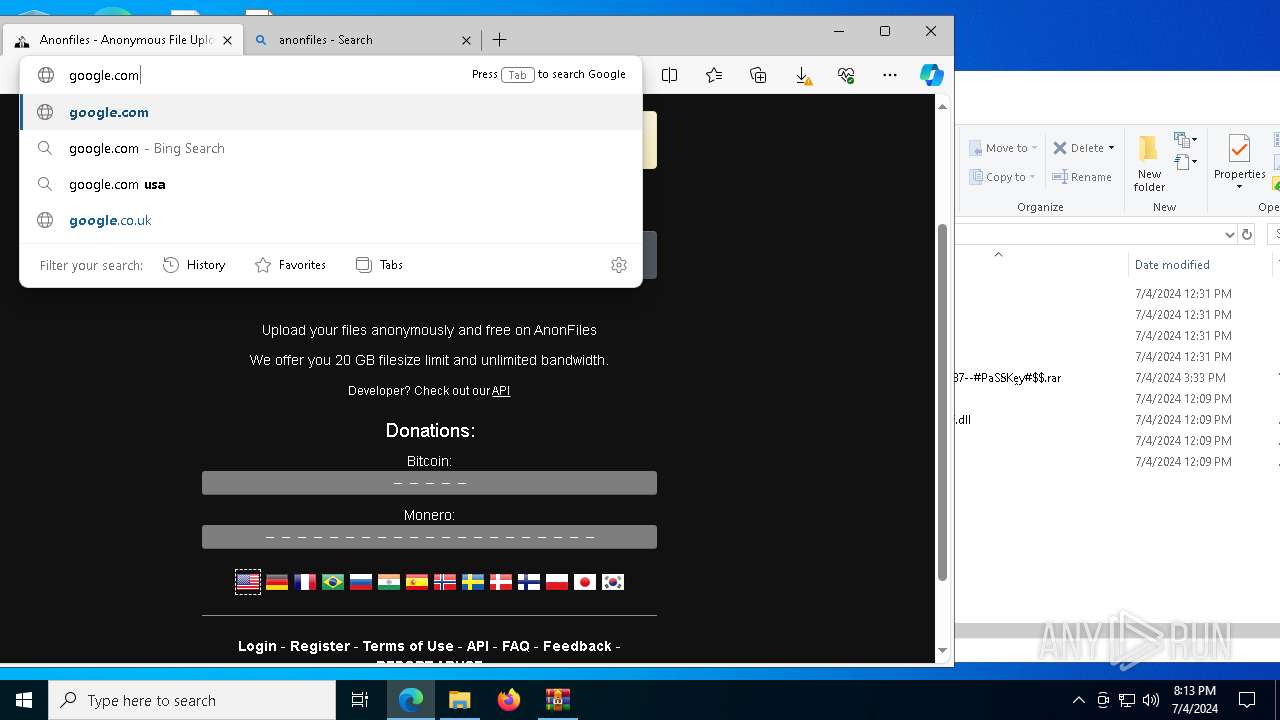Select the Norwegian flag language
Viewport: 1280px width, 720px height.
click(445, 582)
